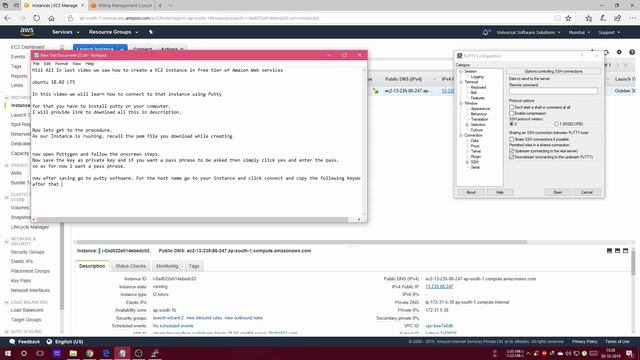
Task: Click the browser forward arrow
Action: tap(22, 18)
